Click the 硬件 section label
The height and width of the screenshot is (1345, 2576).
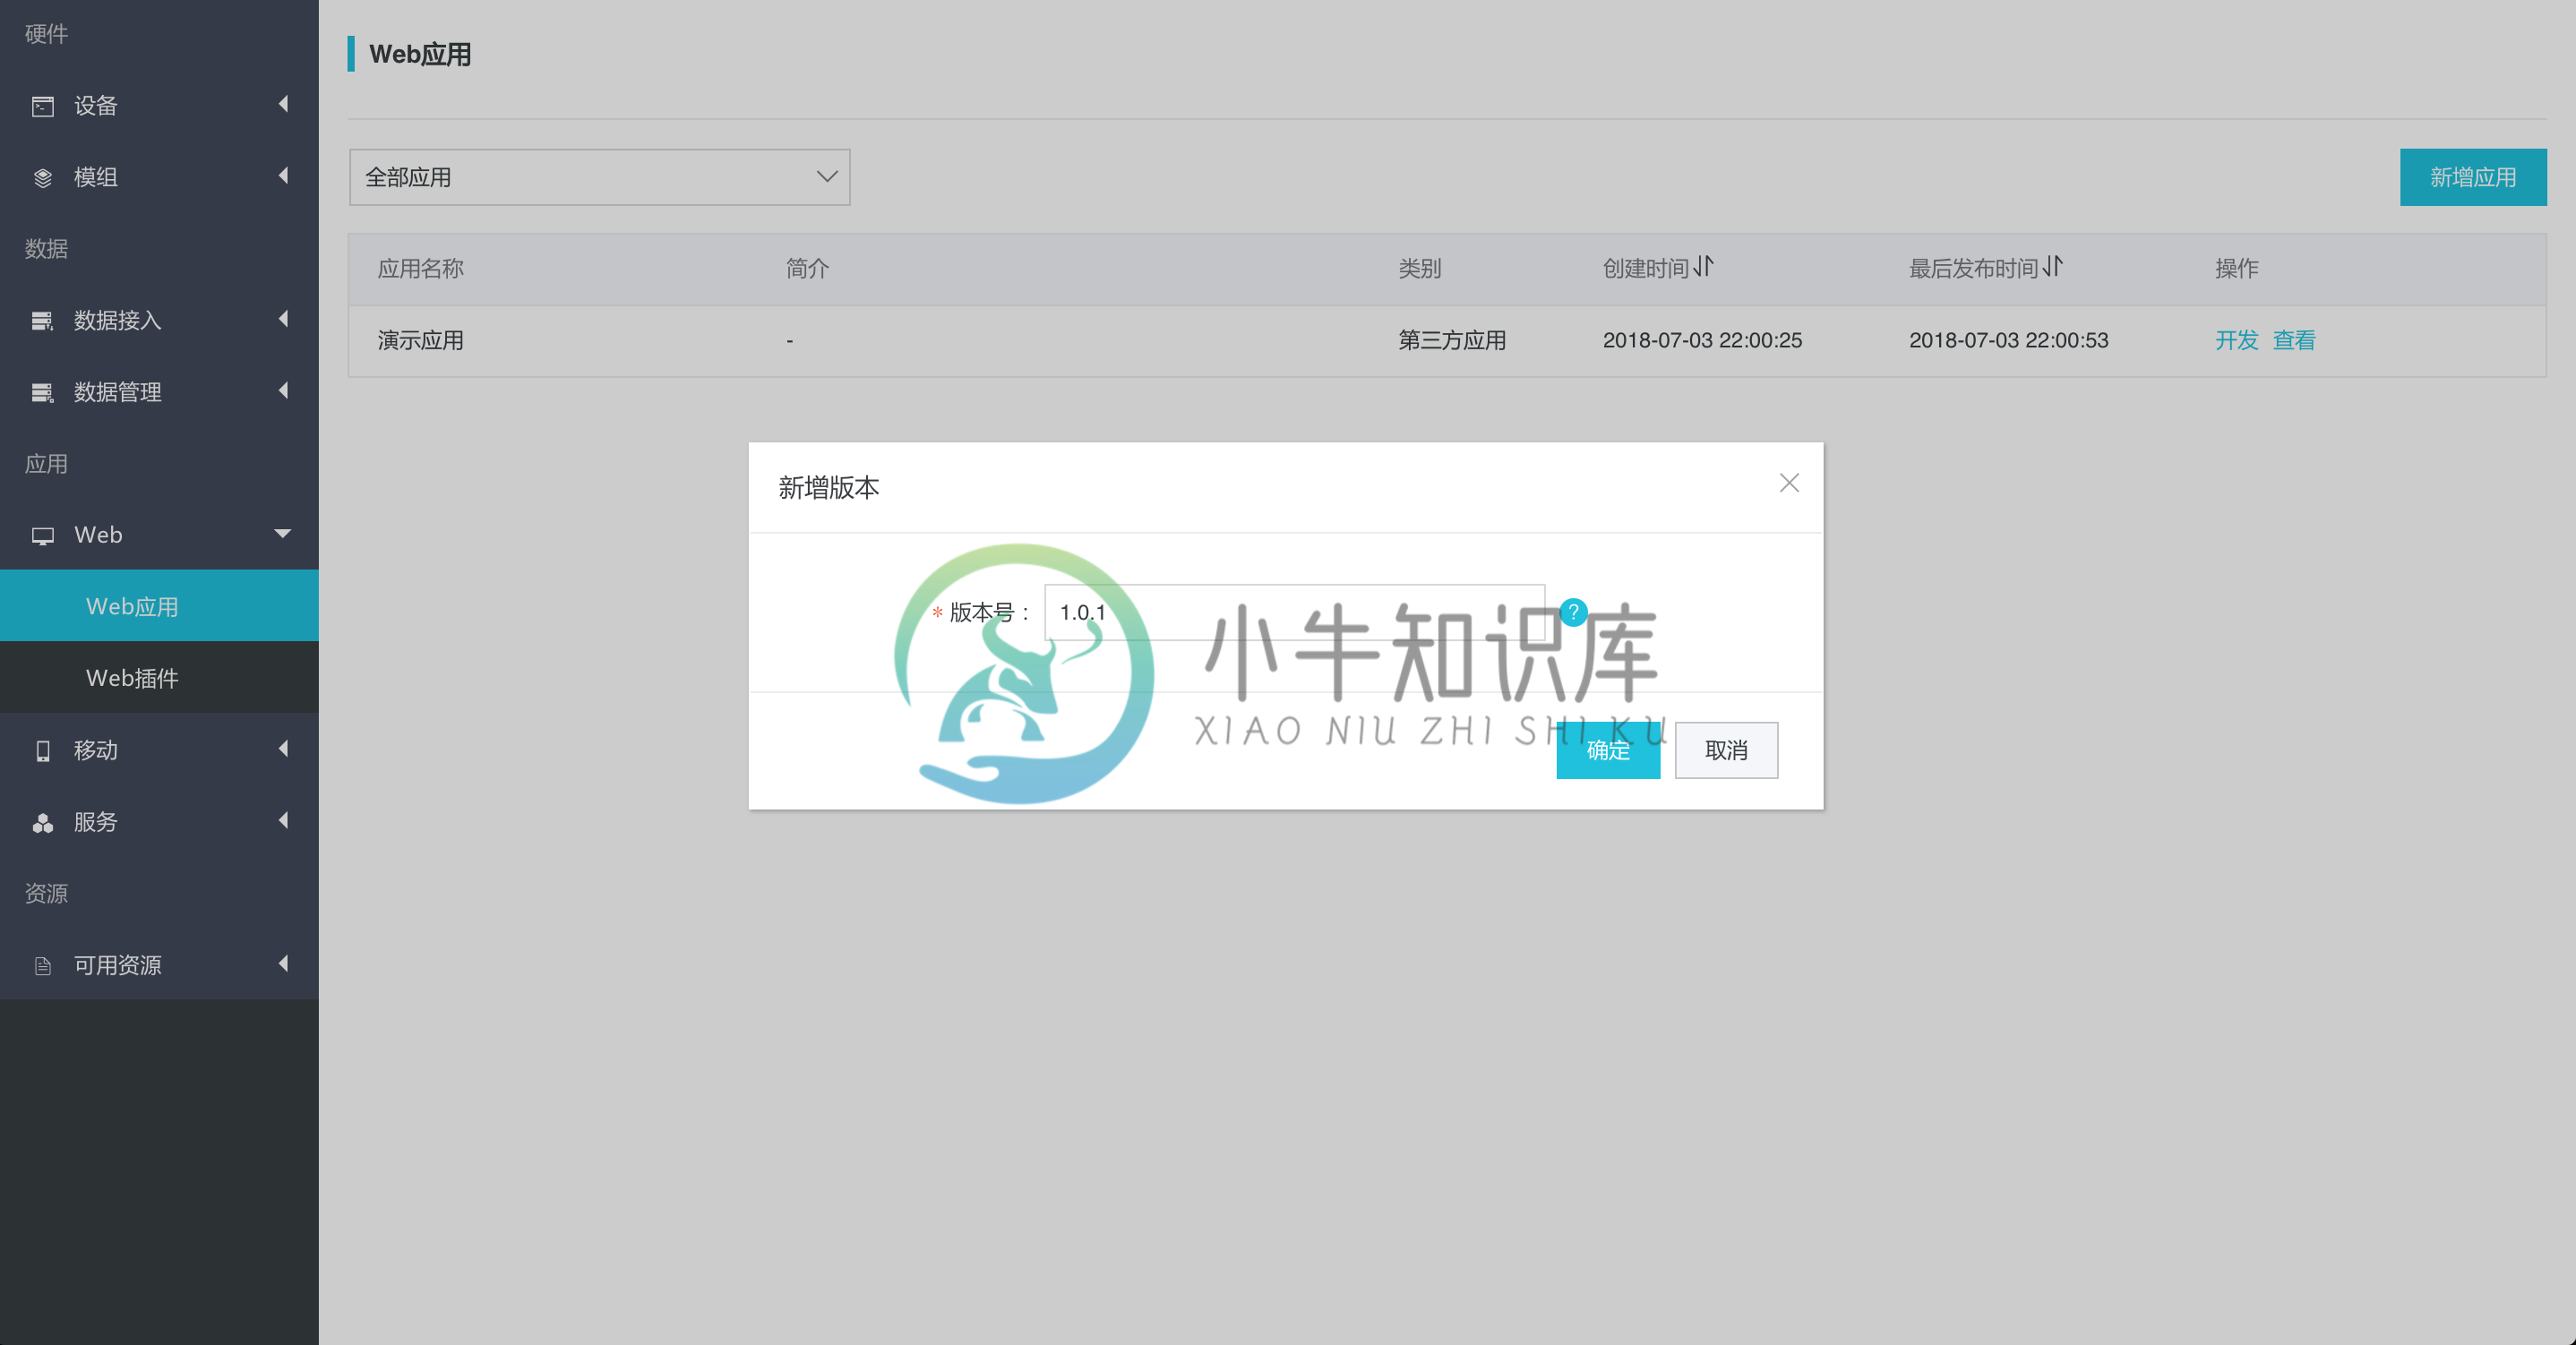pos(46,34)
